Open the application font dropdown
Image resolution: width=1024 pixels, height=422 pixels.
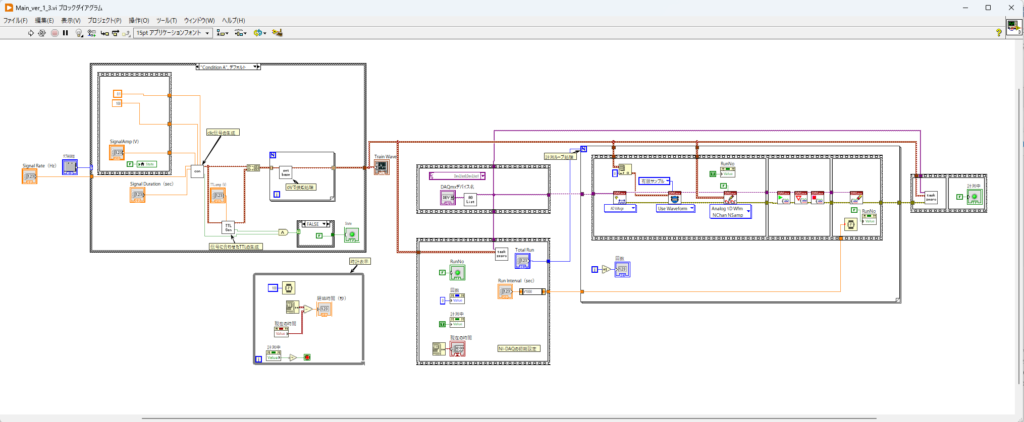click(x=173, y=32)
